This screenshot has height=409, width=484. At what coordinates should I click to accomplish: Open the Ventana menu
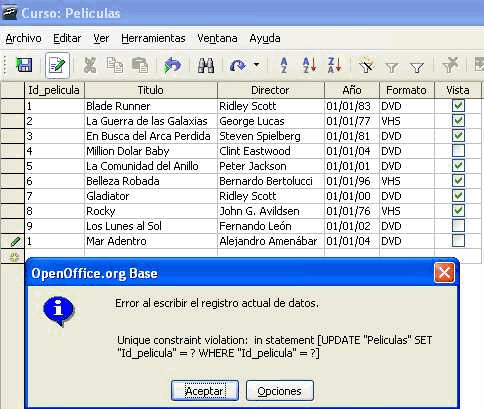pos(217,38)
